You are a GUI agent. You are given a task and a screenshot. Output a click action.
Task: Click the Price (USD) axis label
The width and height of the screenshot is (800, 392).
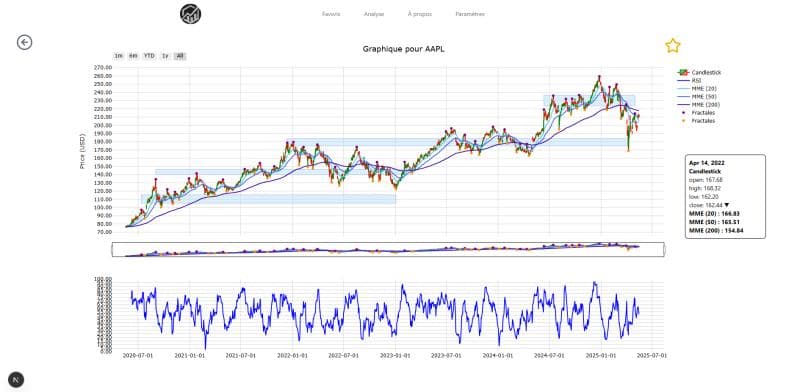pyautogui.click(x=82, y=151)
